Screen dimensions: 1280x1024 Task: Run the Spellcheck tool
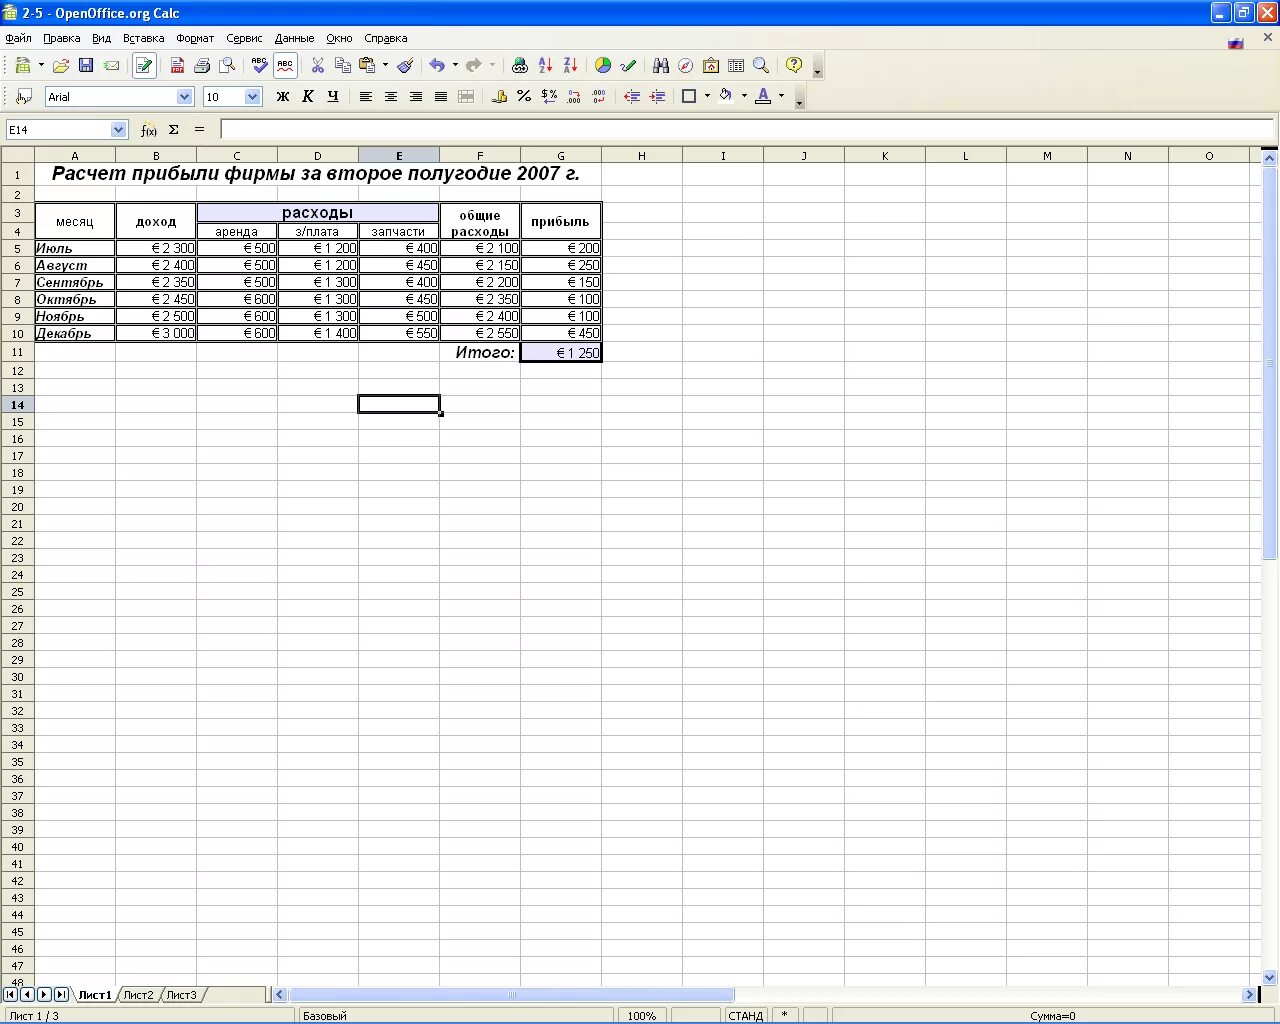(x=260, y=65)
